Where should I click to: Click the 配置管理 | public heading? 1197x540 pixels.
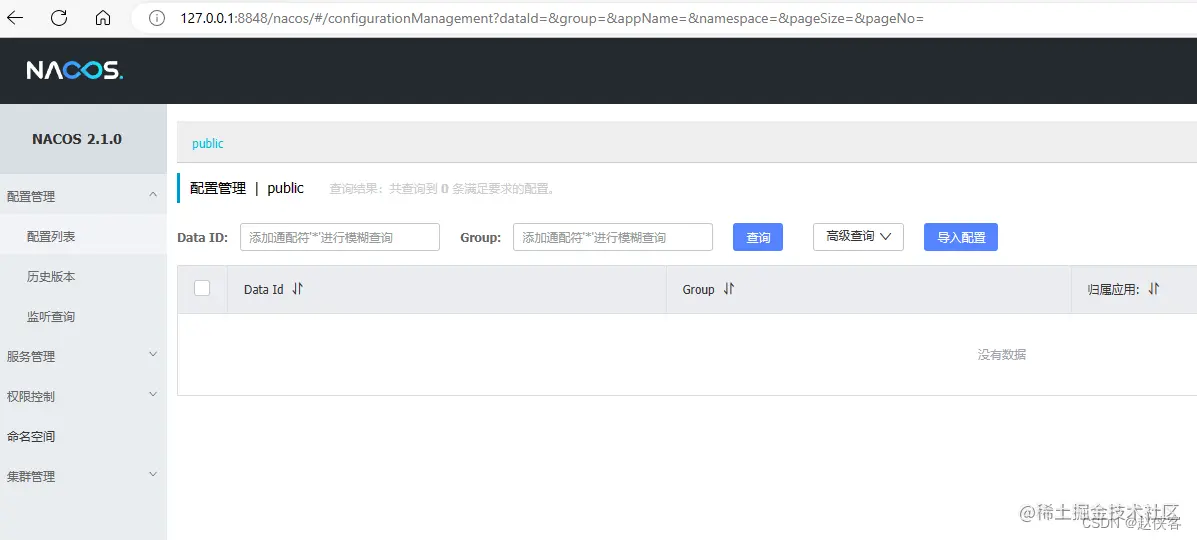pyautogui.click(x=247, y=188)
